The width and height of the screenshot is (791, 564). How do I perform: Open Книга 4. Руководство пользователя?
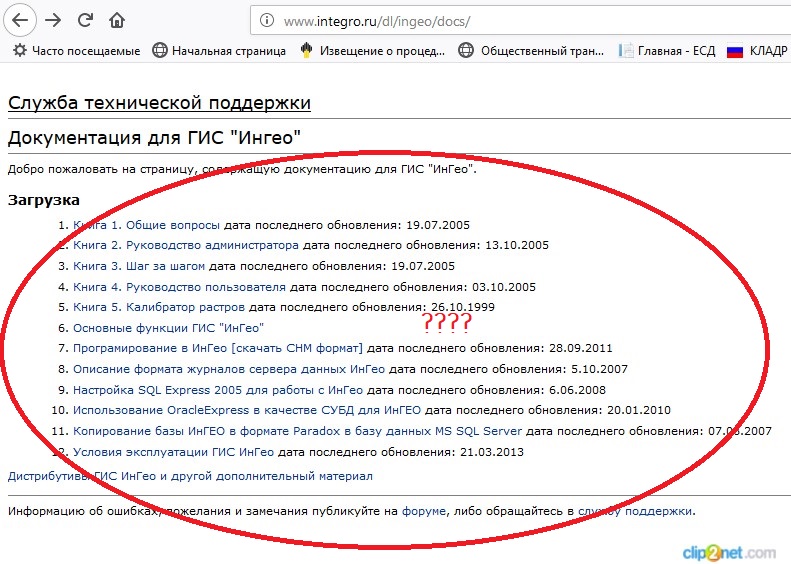[x=179, y=287]
